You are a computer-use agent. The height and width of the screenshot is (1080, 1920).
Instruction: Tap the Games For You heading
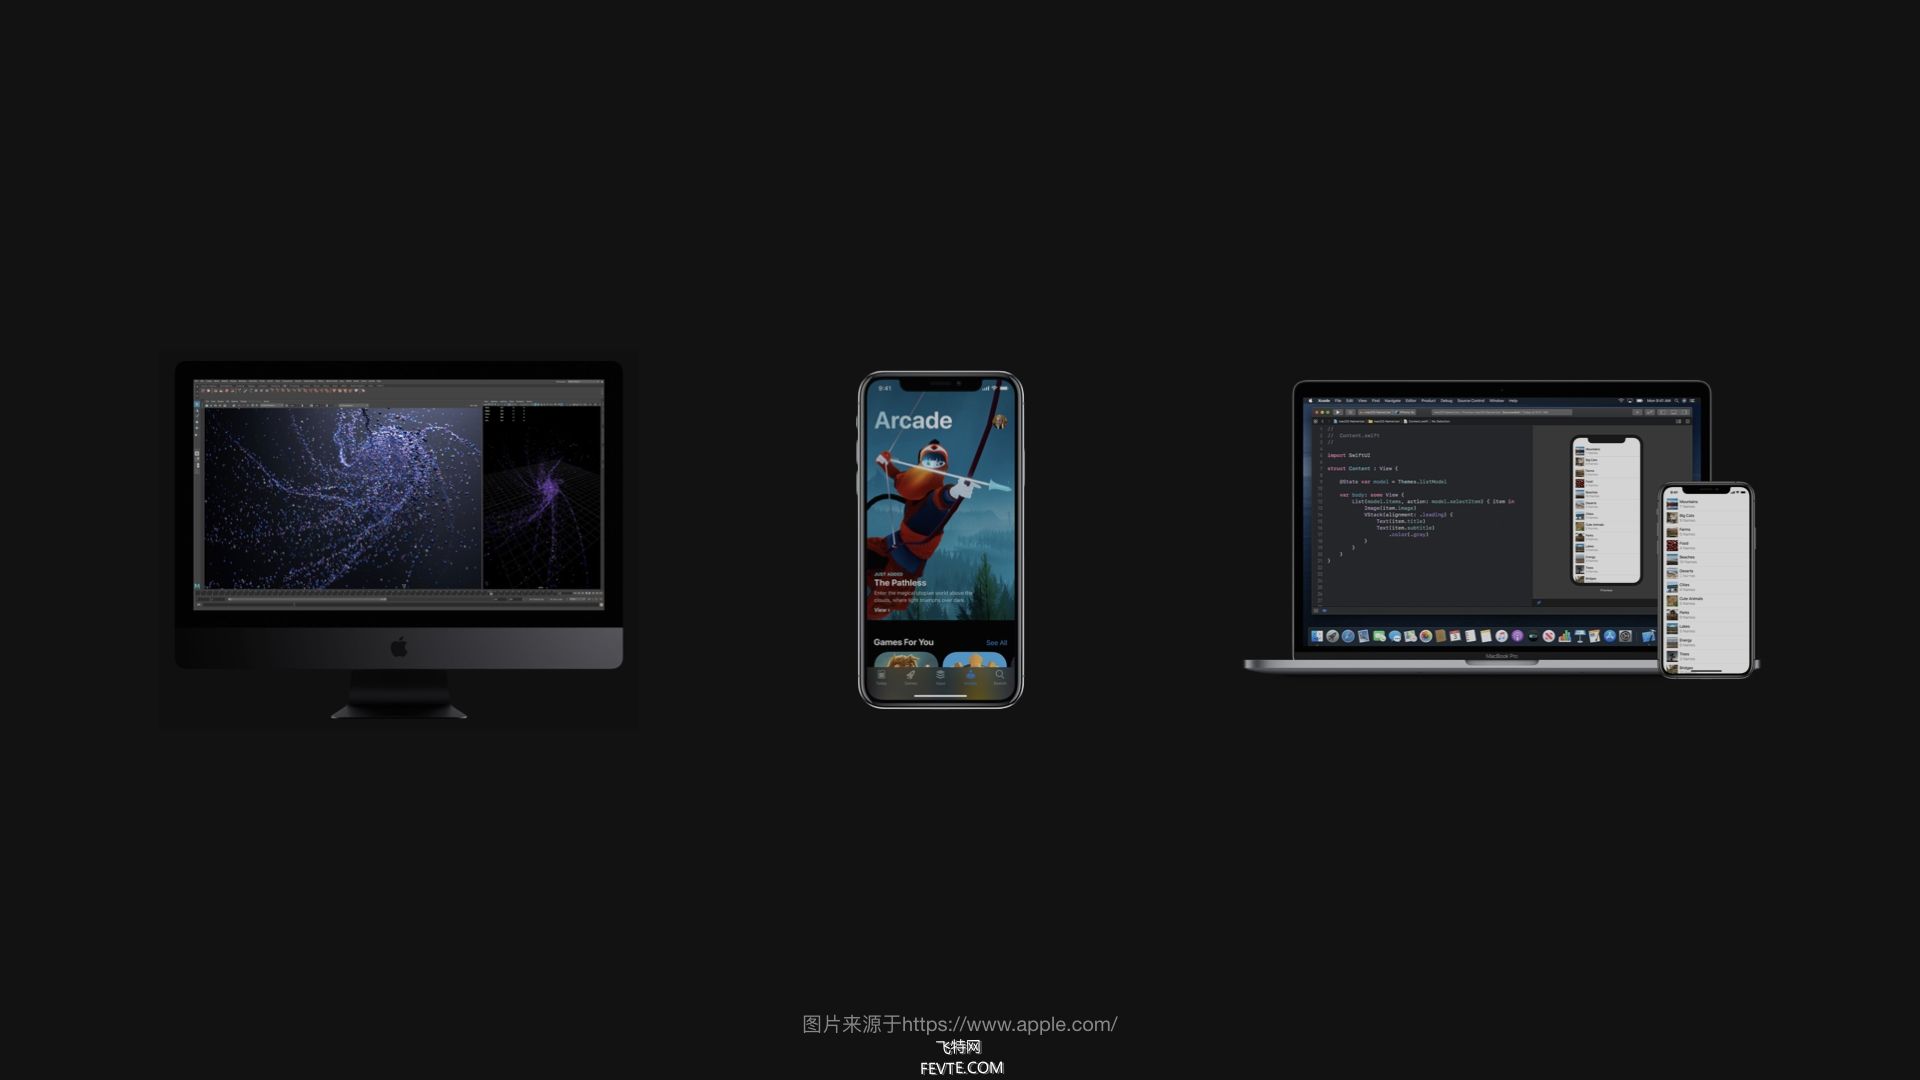coord(903,642)
